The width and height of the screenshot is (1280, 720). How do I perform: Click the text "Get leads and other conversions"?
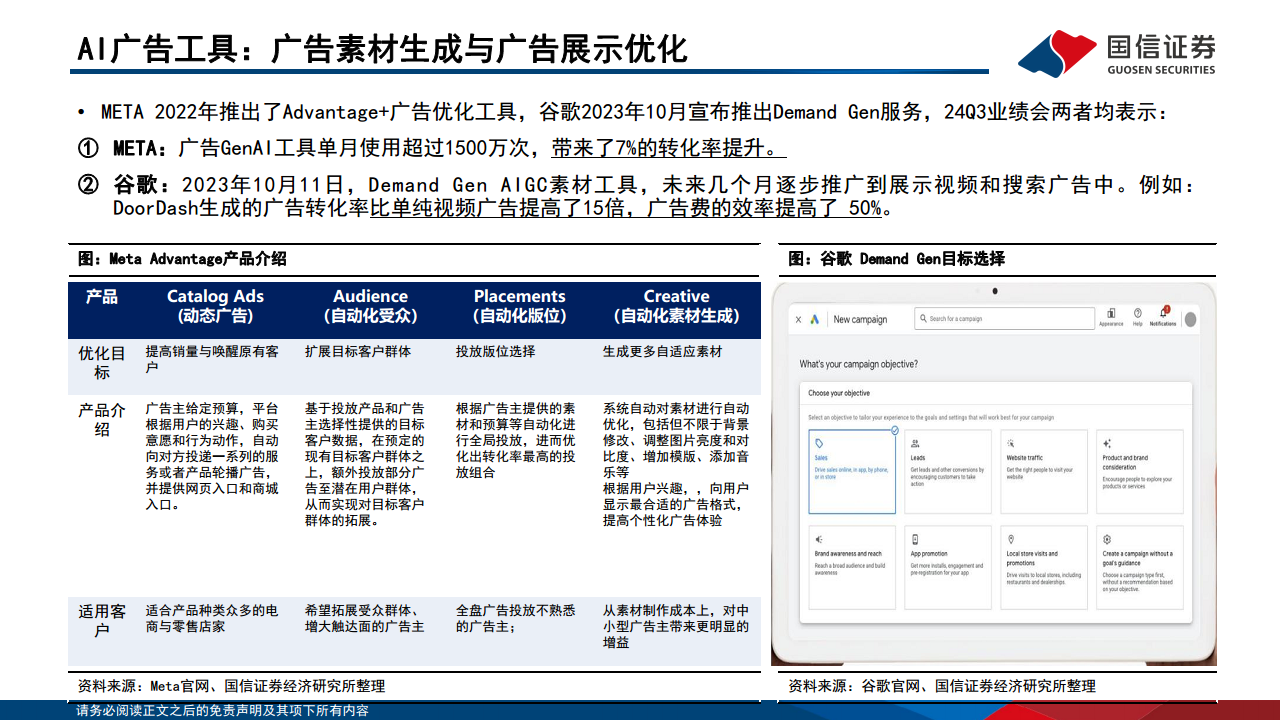coord(946,476)
